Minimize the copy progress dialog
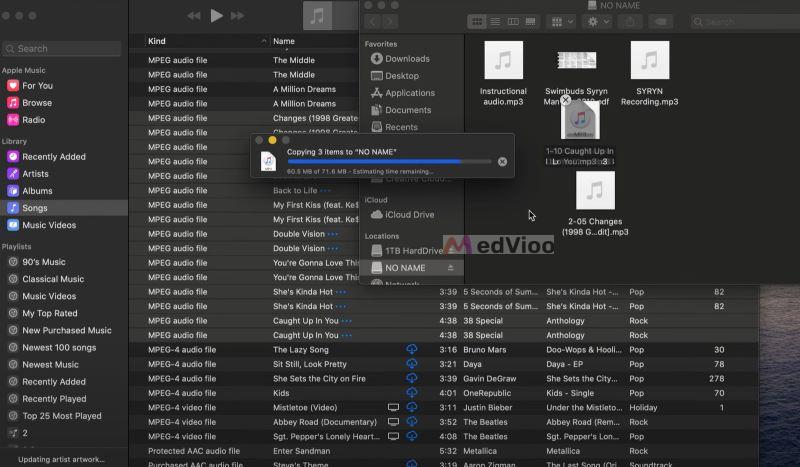The image size is (800, 467). click(272, 140)
